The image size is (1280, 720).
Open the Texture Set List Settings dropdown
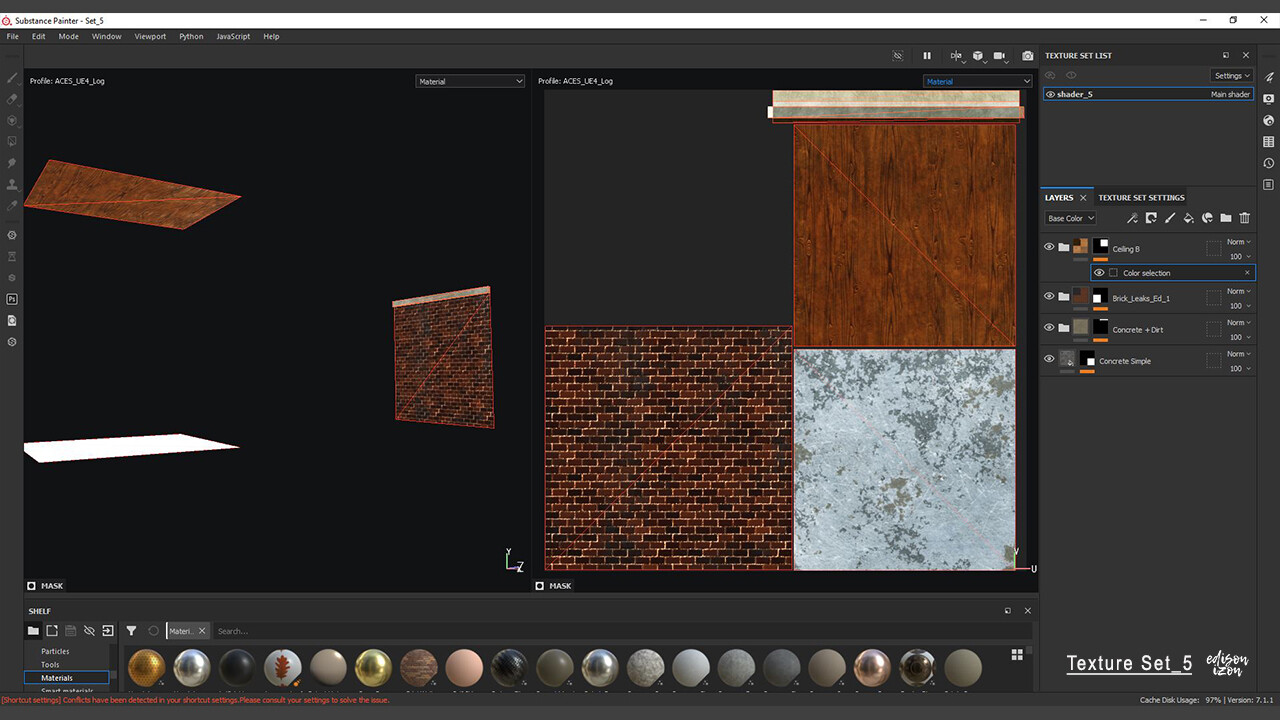[x=1232, y=76]
